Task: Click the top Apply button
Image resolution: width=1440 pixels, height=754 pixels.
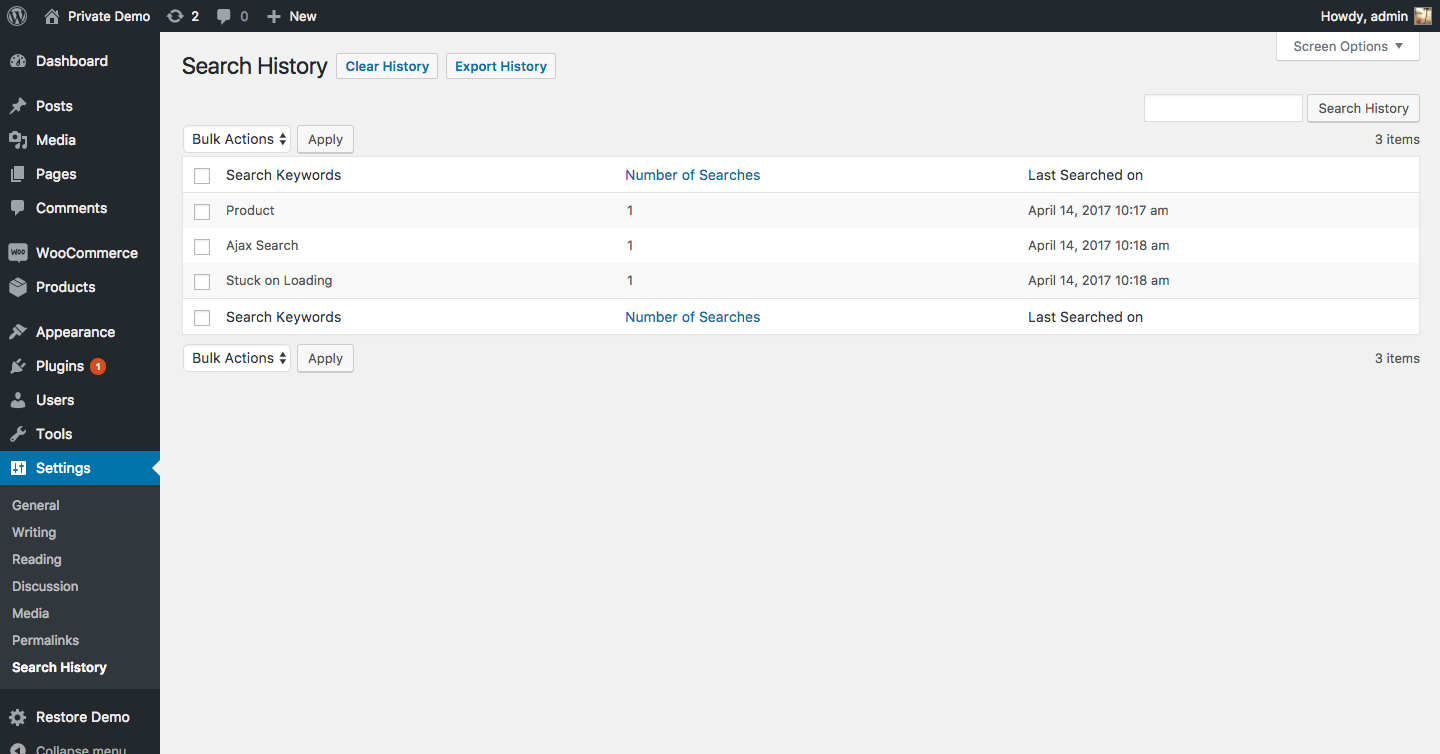Action: pos(325,139)
